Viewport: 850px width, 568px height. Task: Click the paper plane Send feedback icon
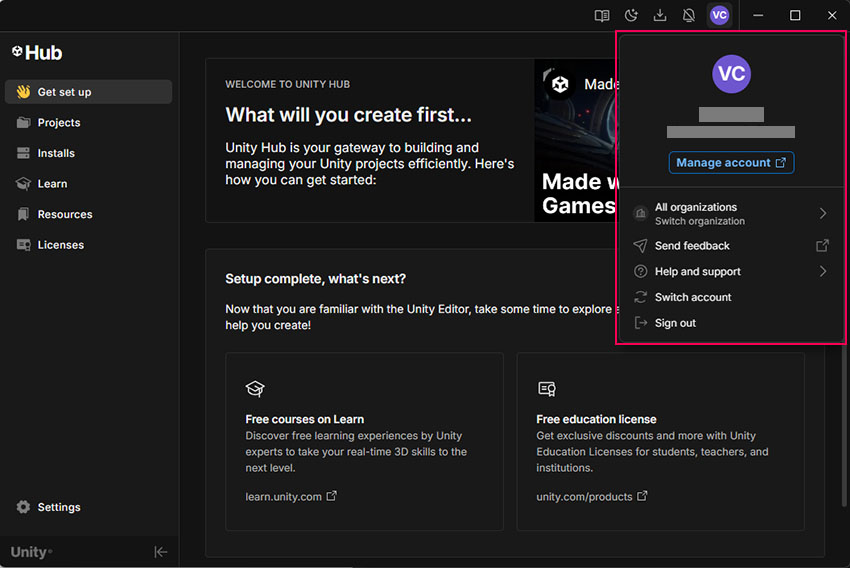(640, 246)
